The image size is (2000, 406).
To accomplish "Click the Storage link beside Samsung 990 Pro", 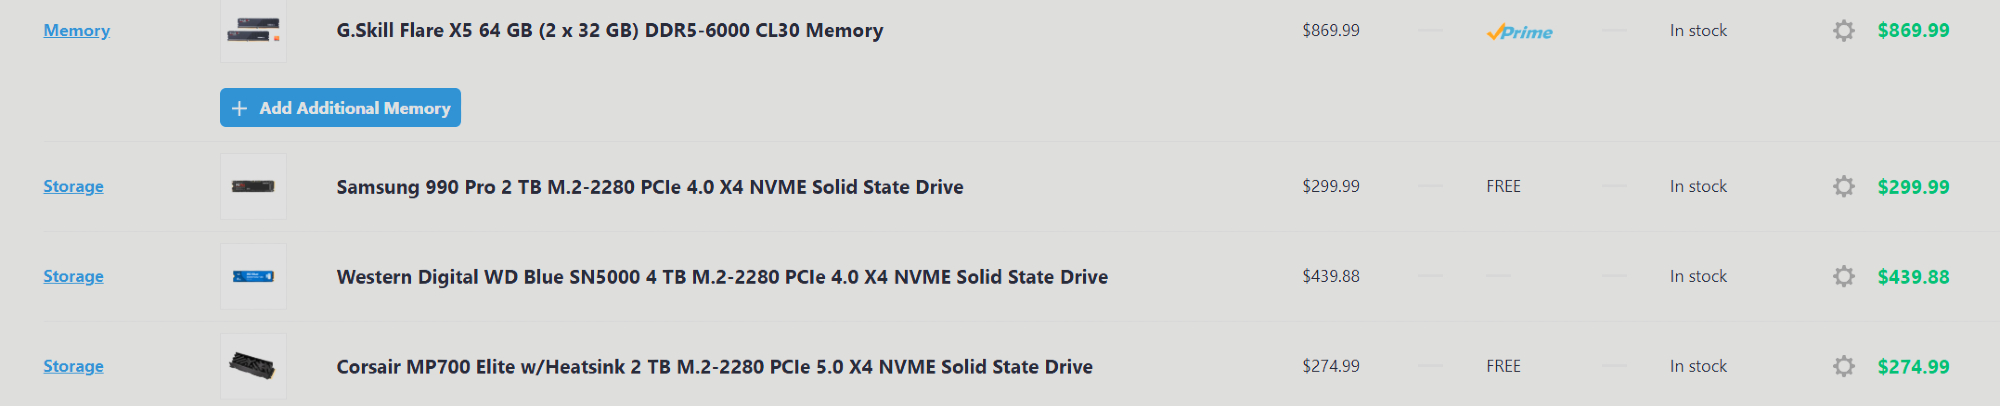I will [x=73, y=187].
